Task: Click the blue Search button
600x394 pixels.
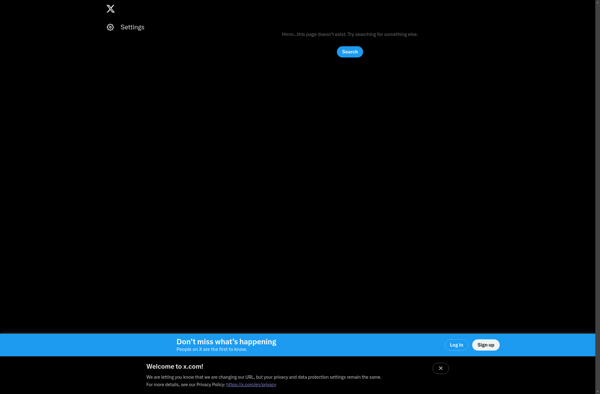Action: [x=350, y=52]
